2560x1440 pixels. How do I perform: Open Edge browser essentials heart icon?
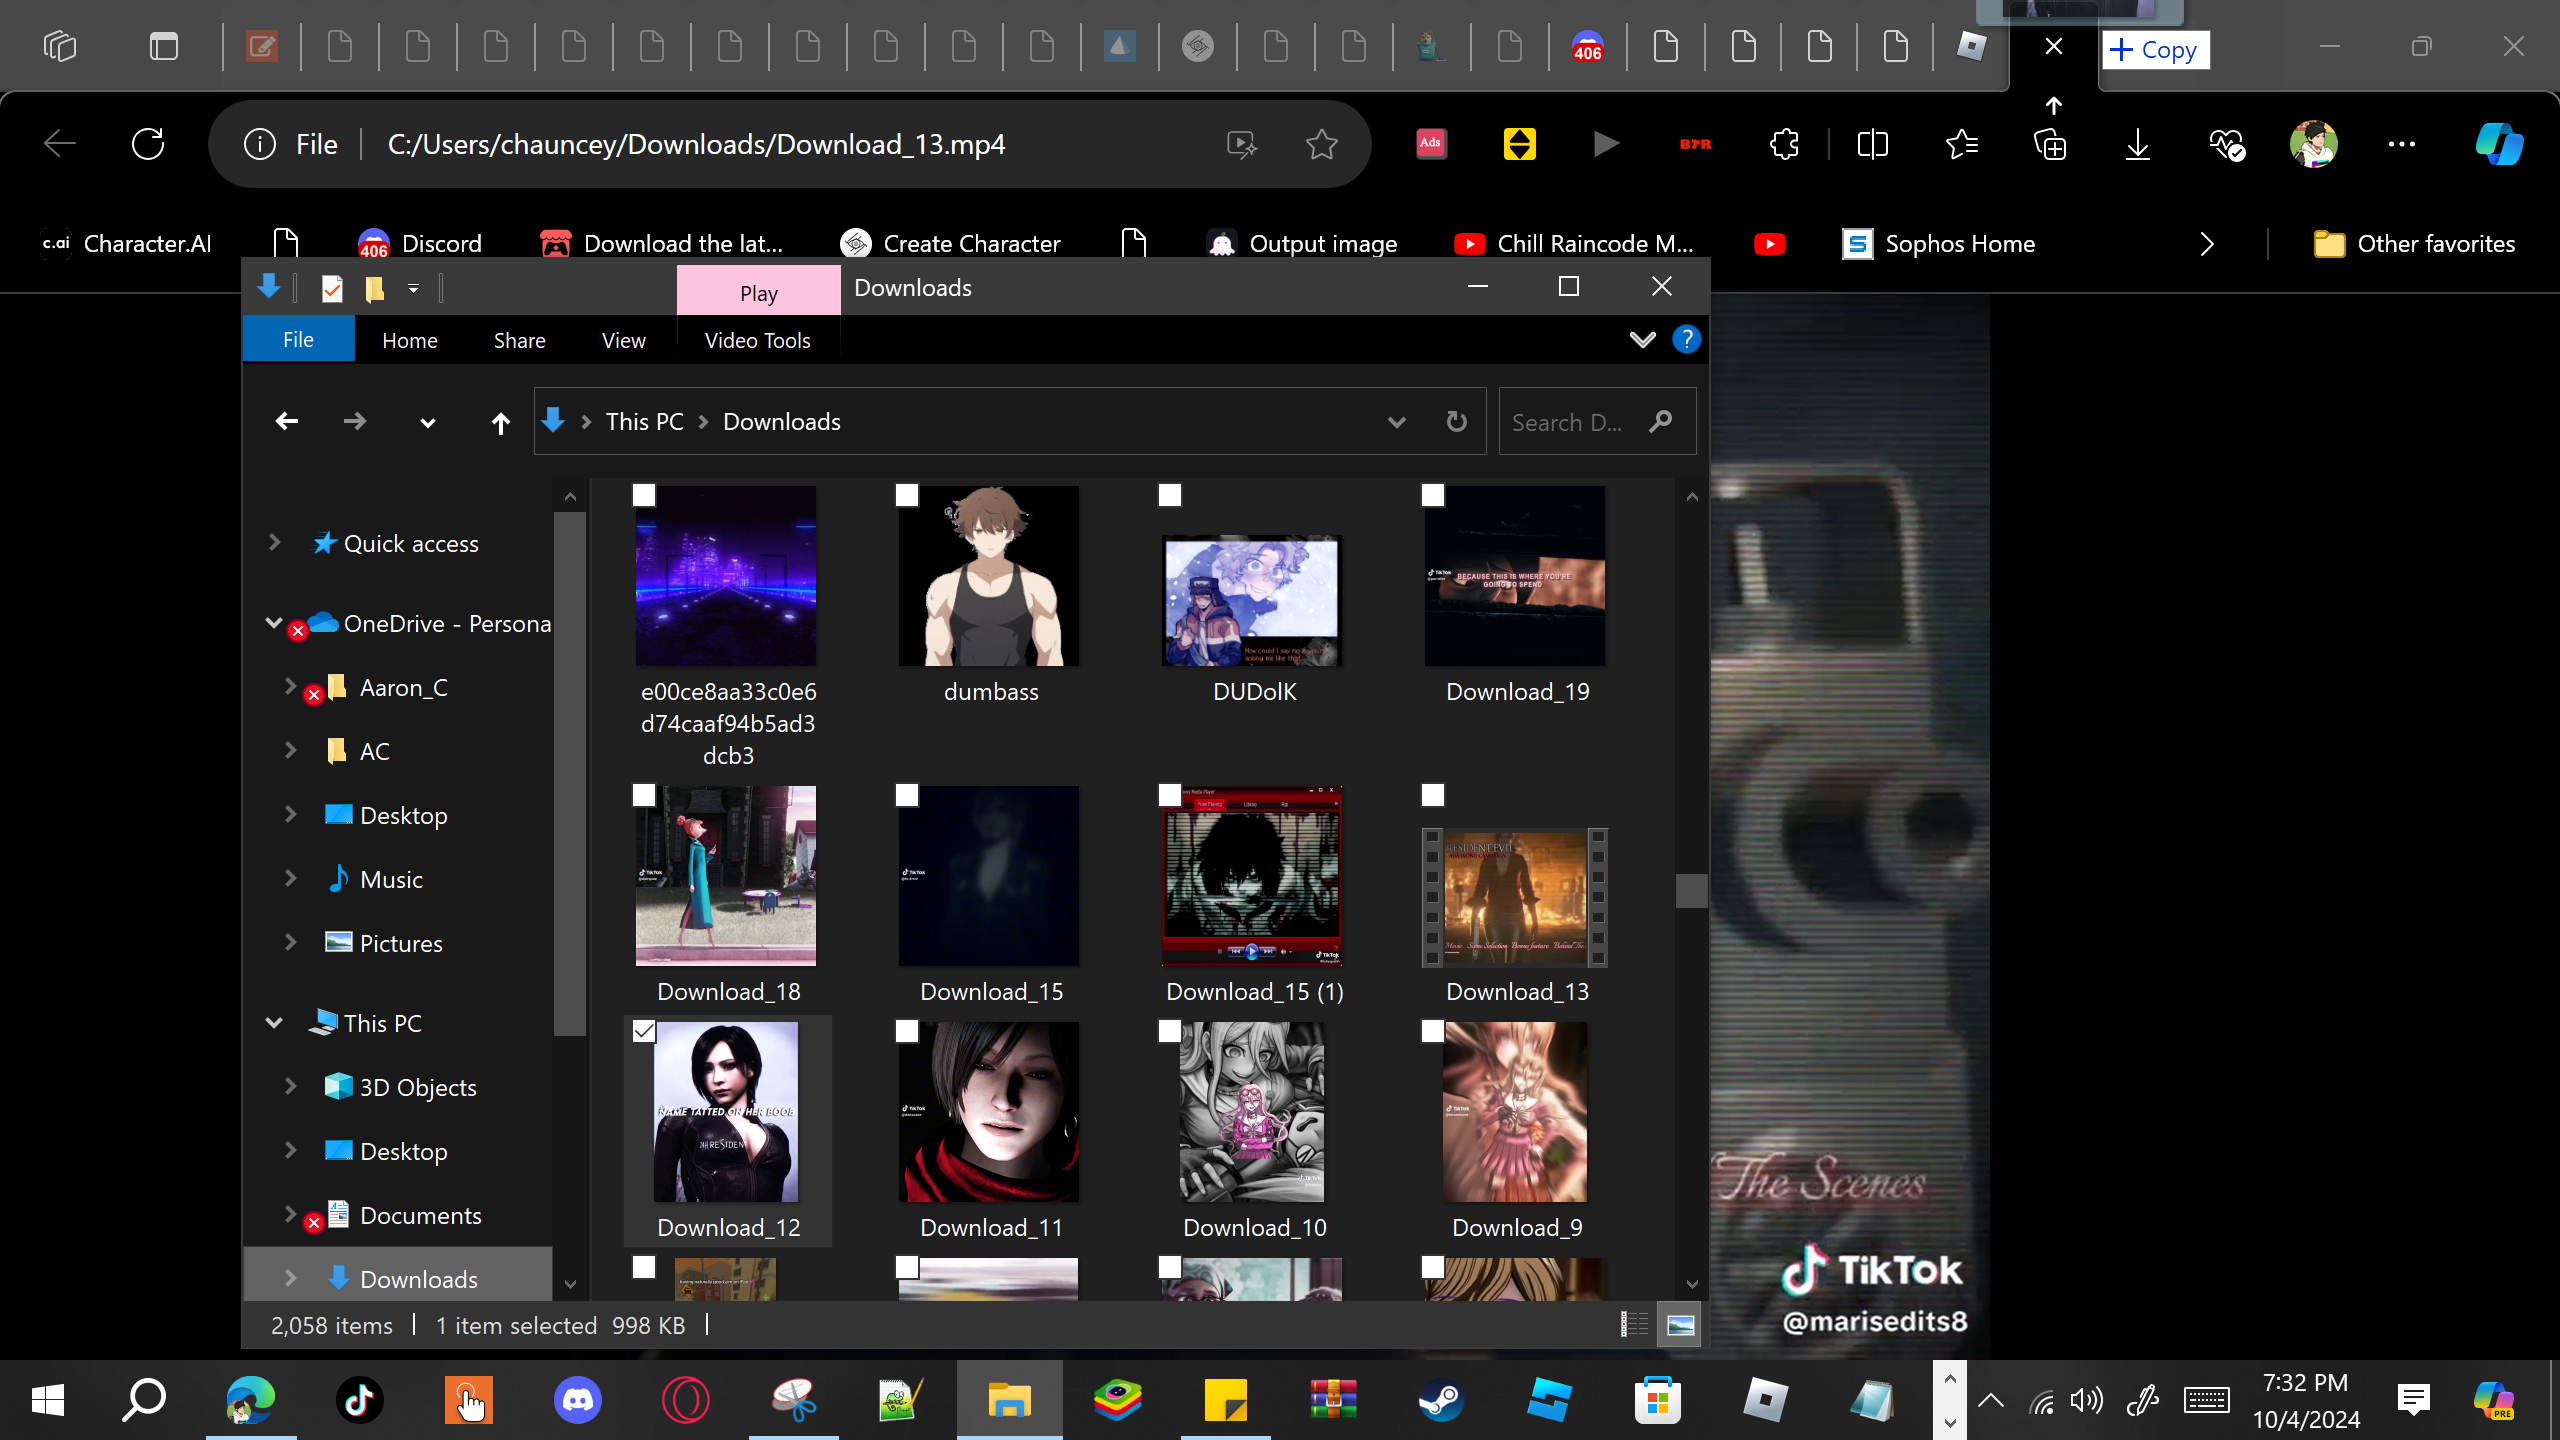pyautogui.click(x=2226, y=144)
